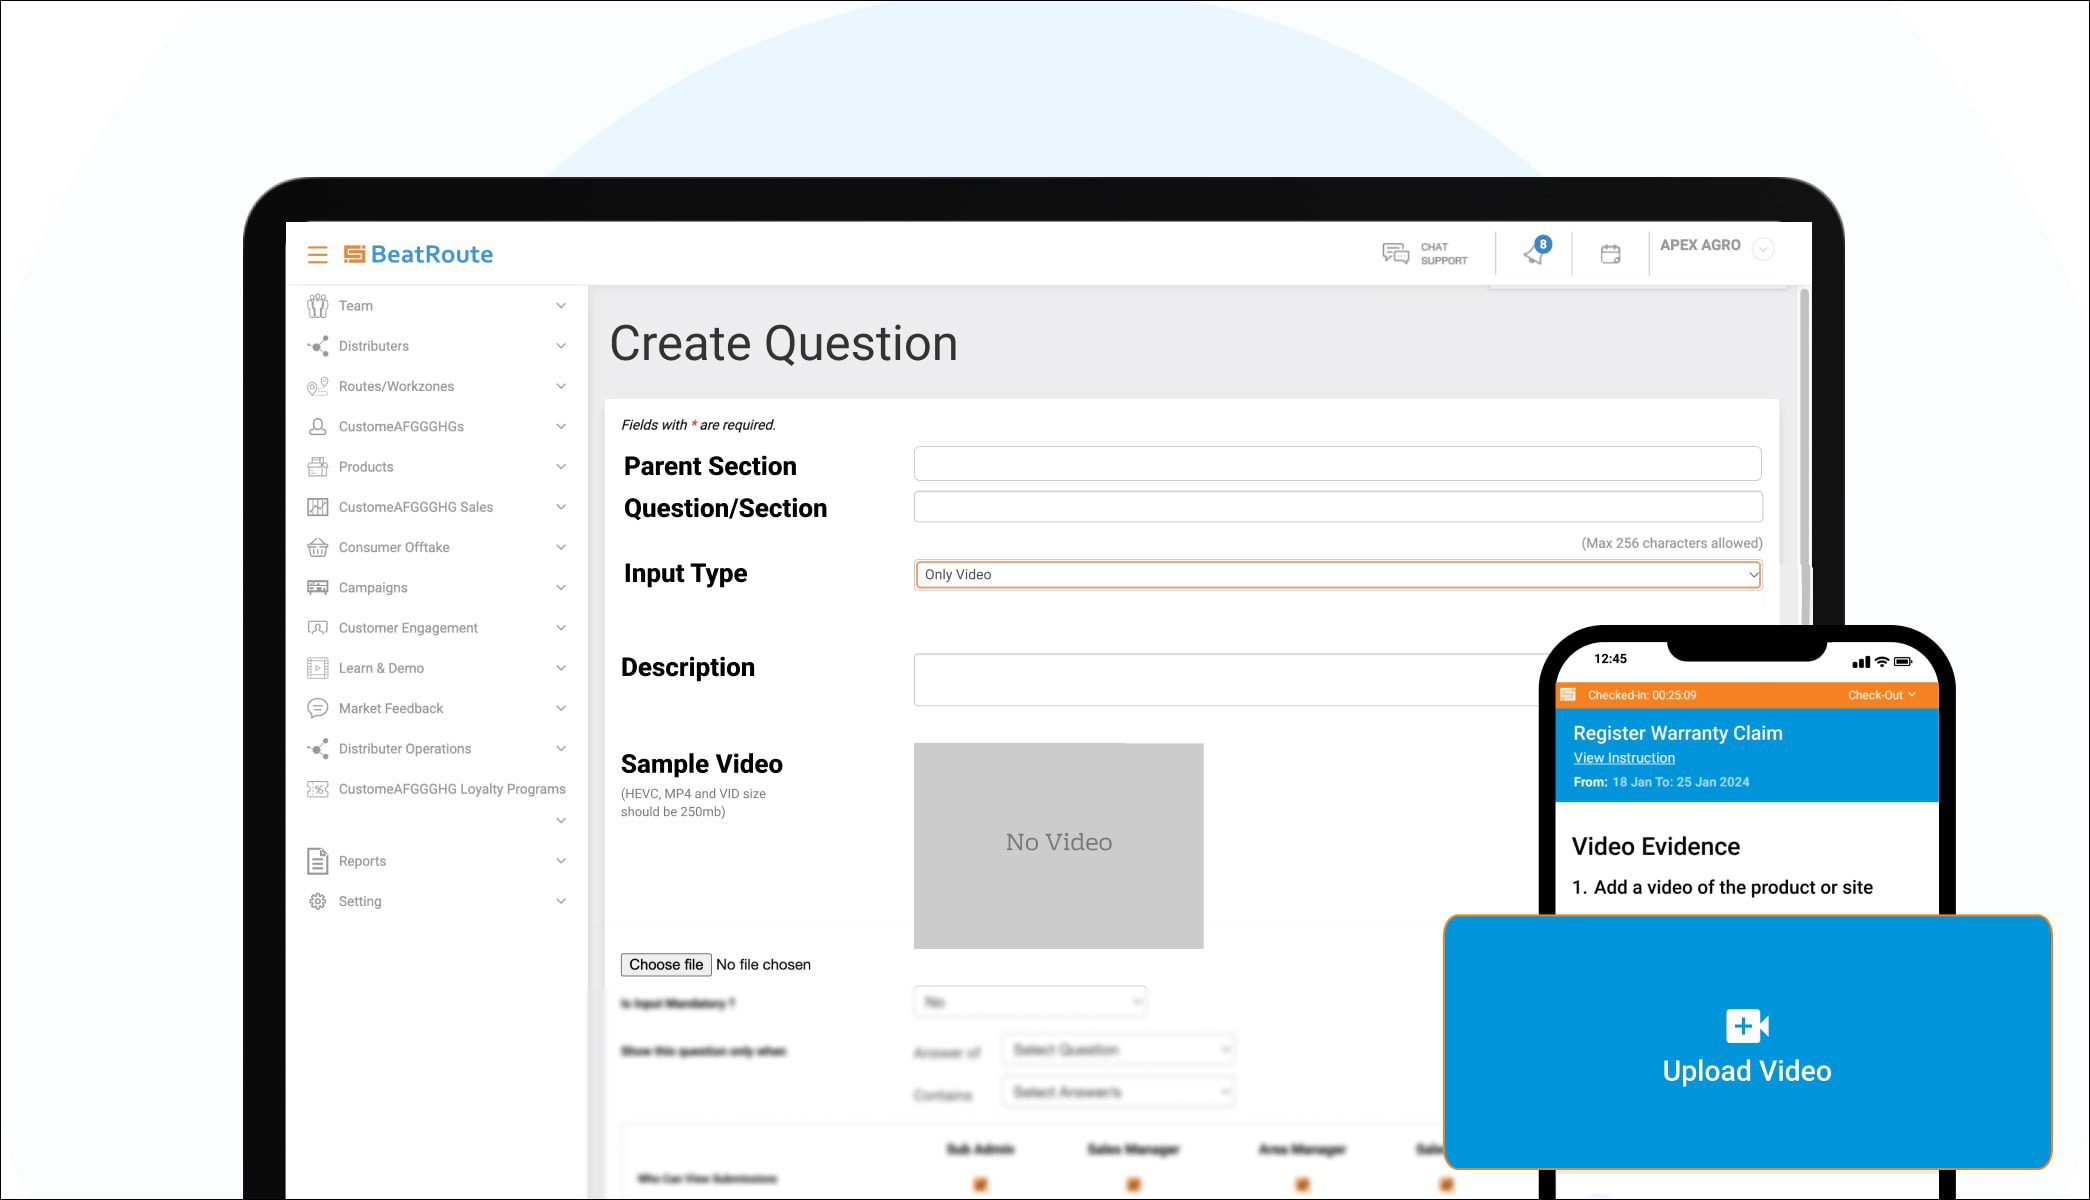The width and height of the screenshot is (2090, 1200).
Task: Click the Consumer Offtake basket icon
Action: coord(317,547)
